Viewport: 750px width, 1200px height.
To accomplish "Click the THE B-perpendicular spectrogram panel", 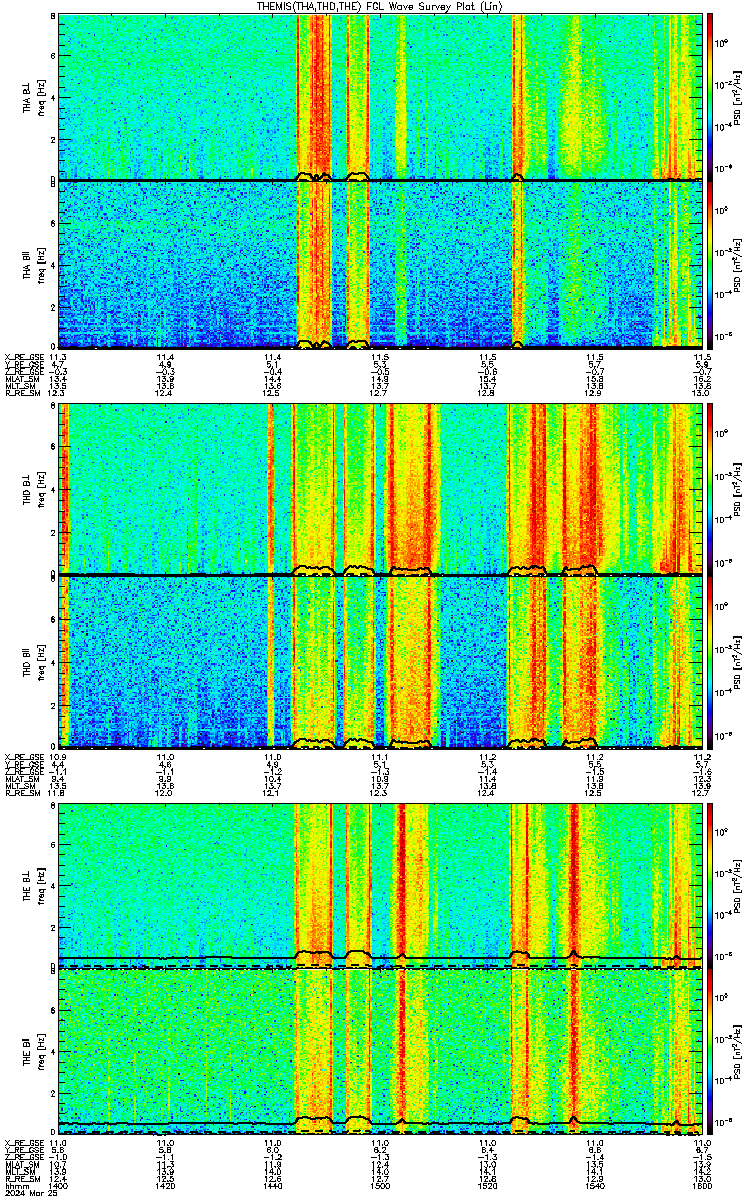I will coord(381,885).
